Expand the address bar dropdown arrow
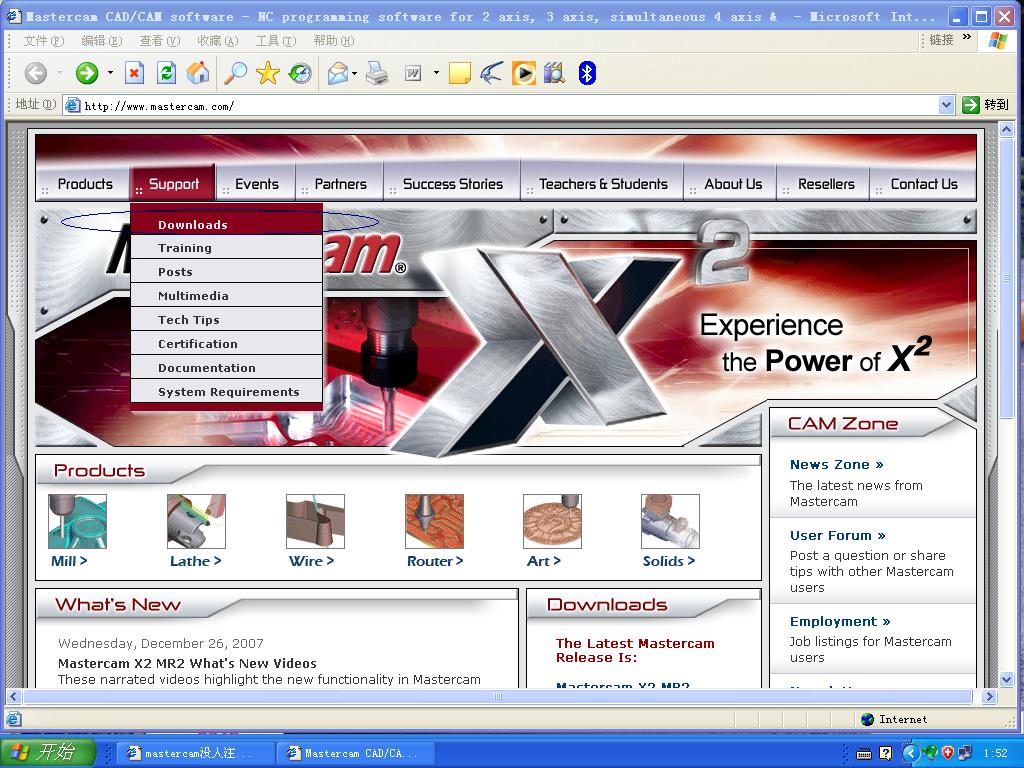This screenshot has height=768, width=1024. point(946,104)
